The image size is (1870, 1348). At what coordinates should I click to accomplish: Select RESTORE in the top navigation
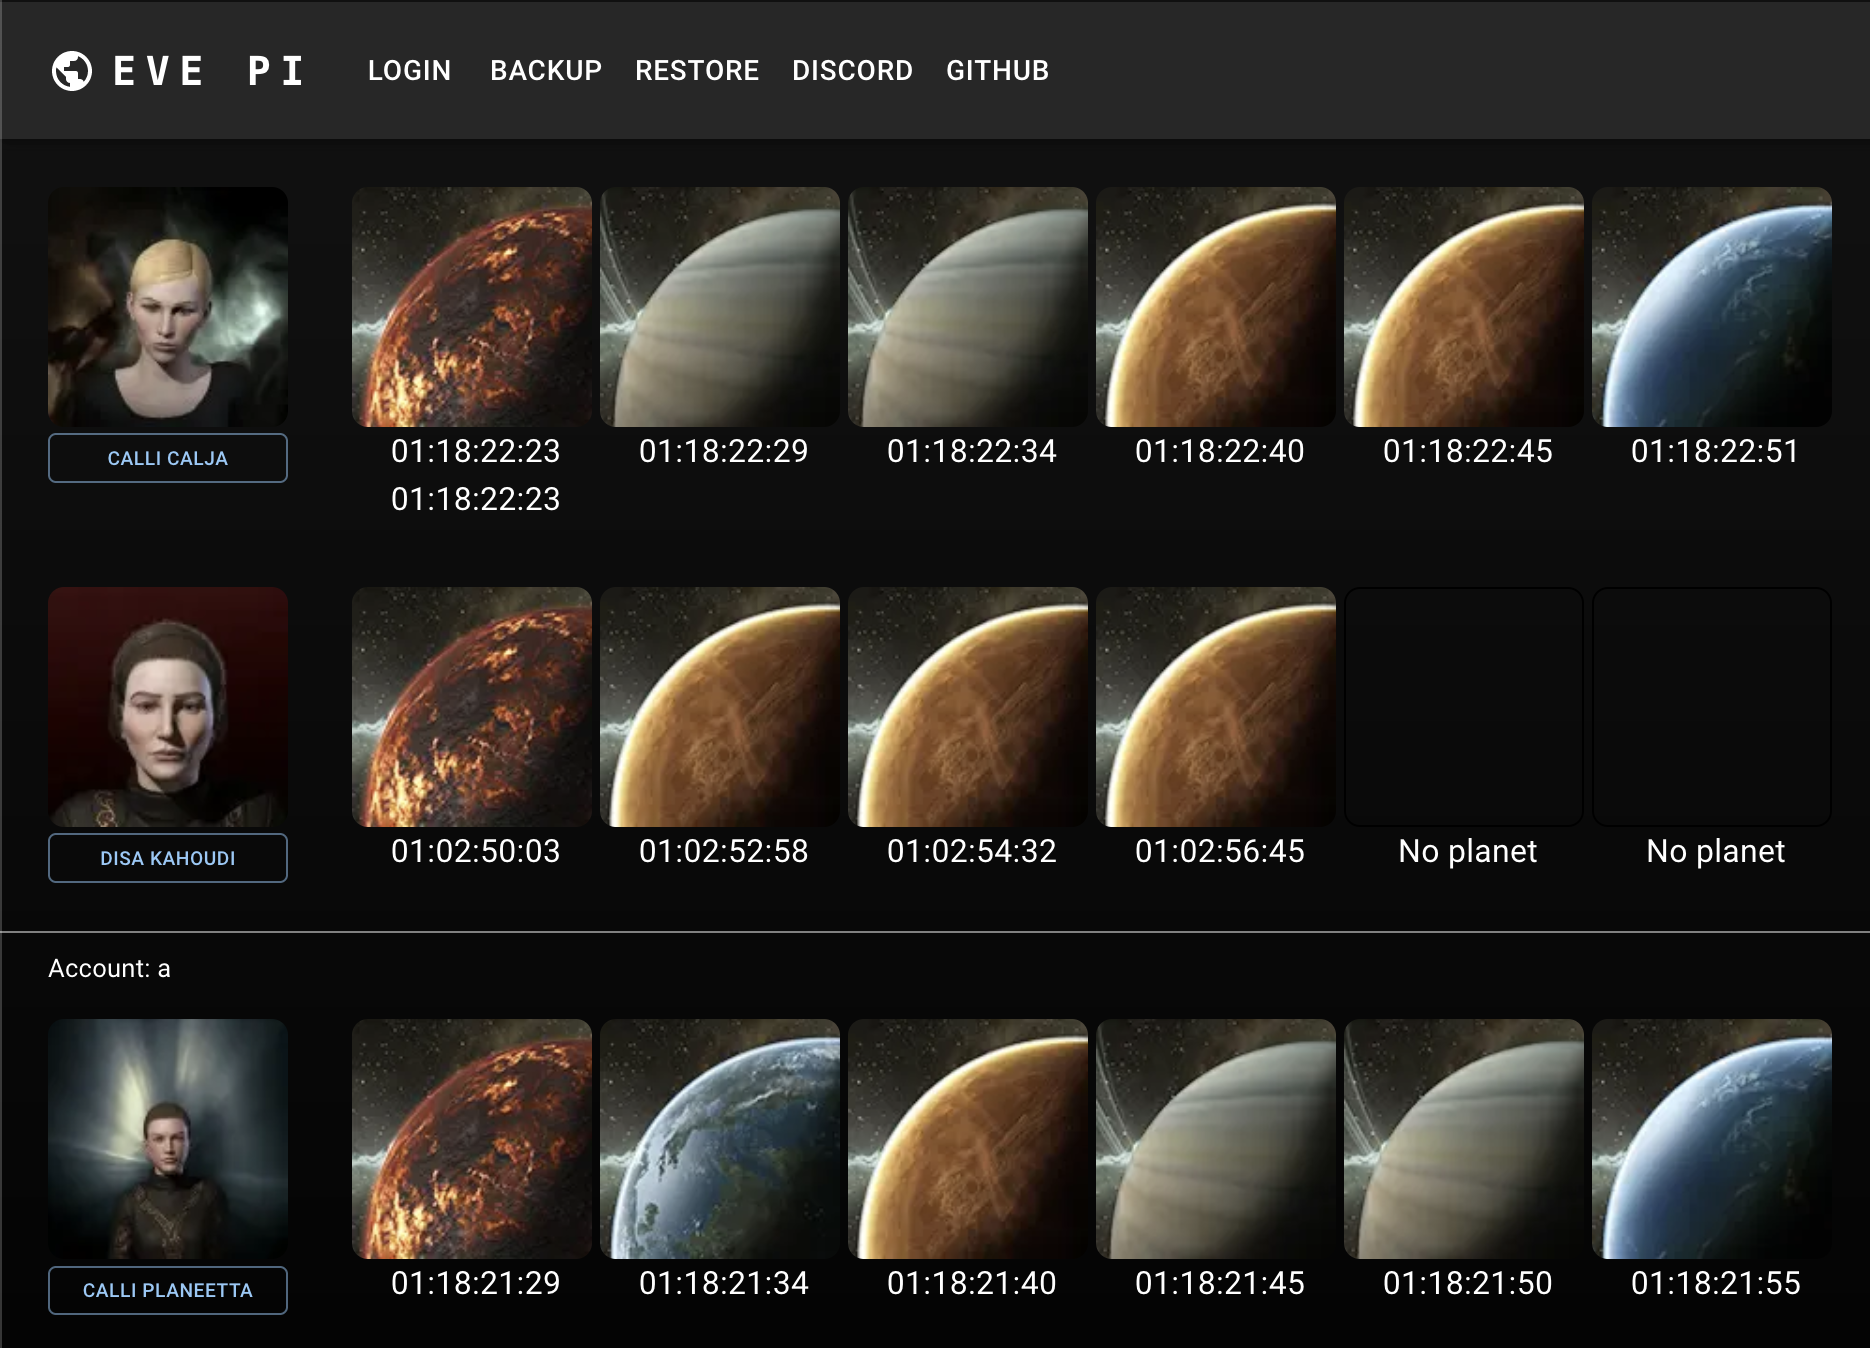(x=697, y=71)
